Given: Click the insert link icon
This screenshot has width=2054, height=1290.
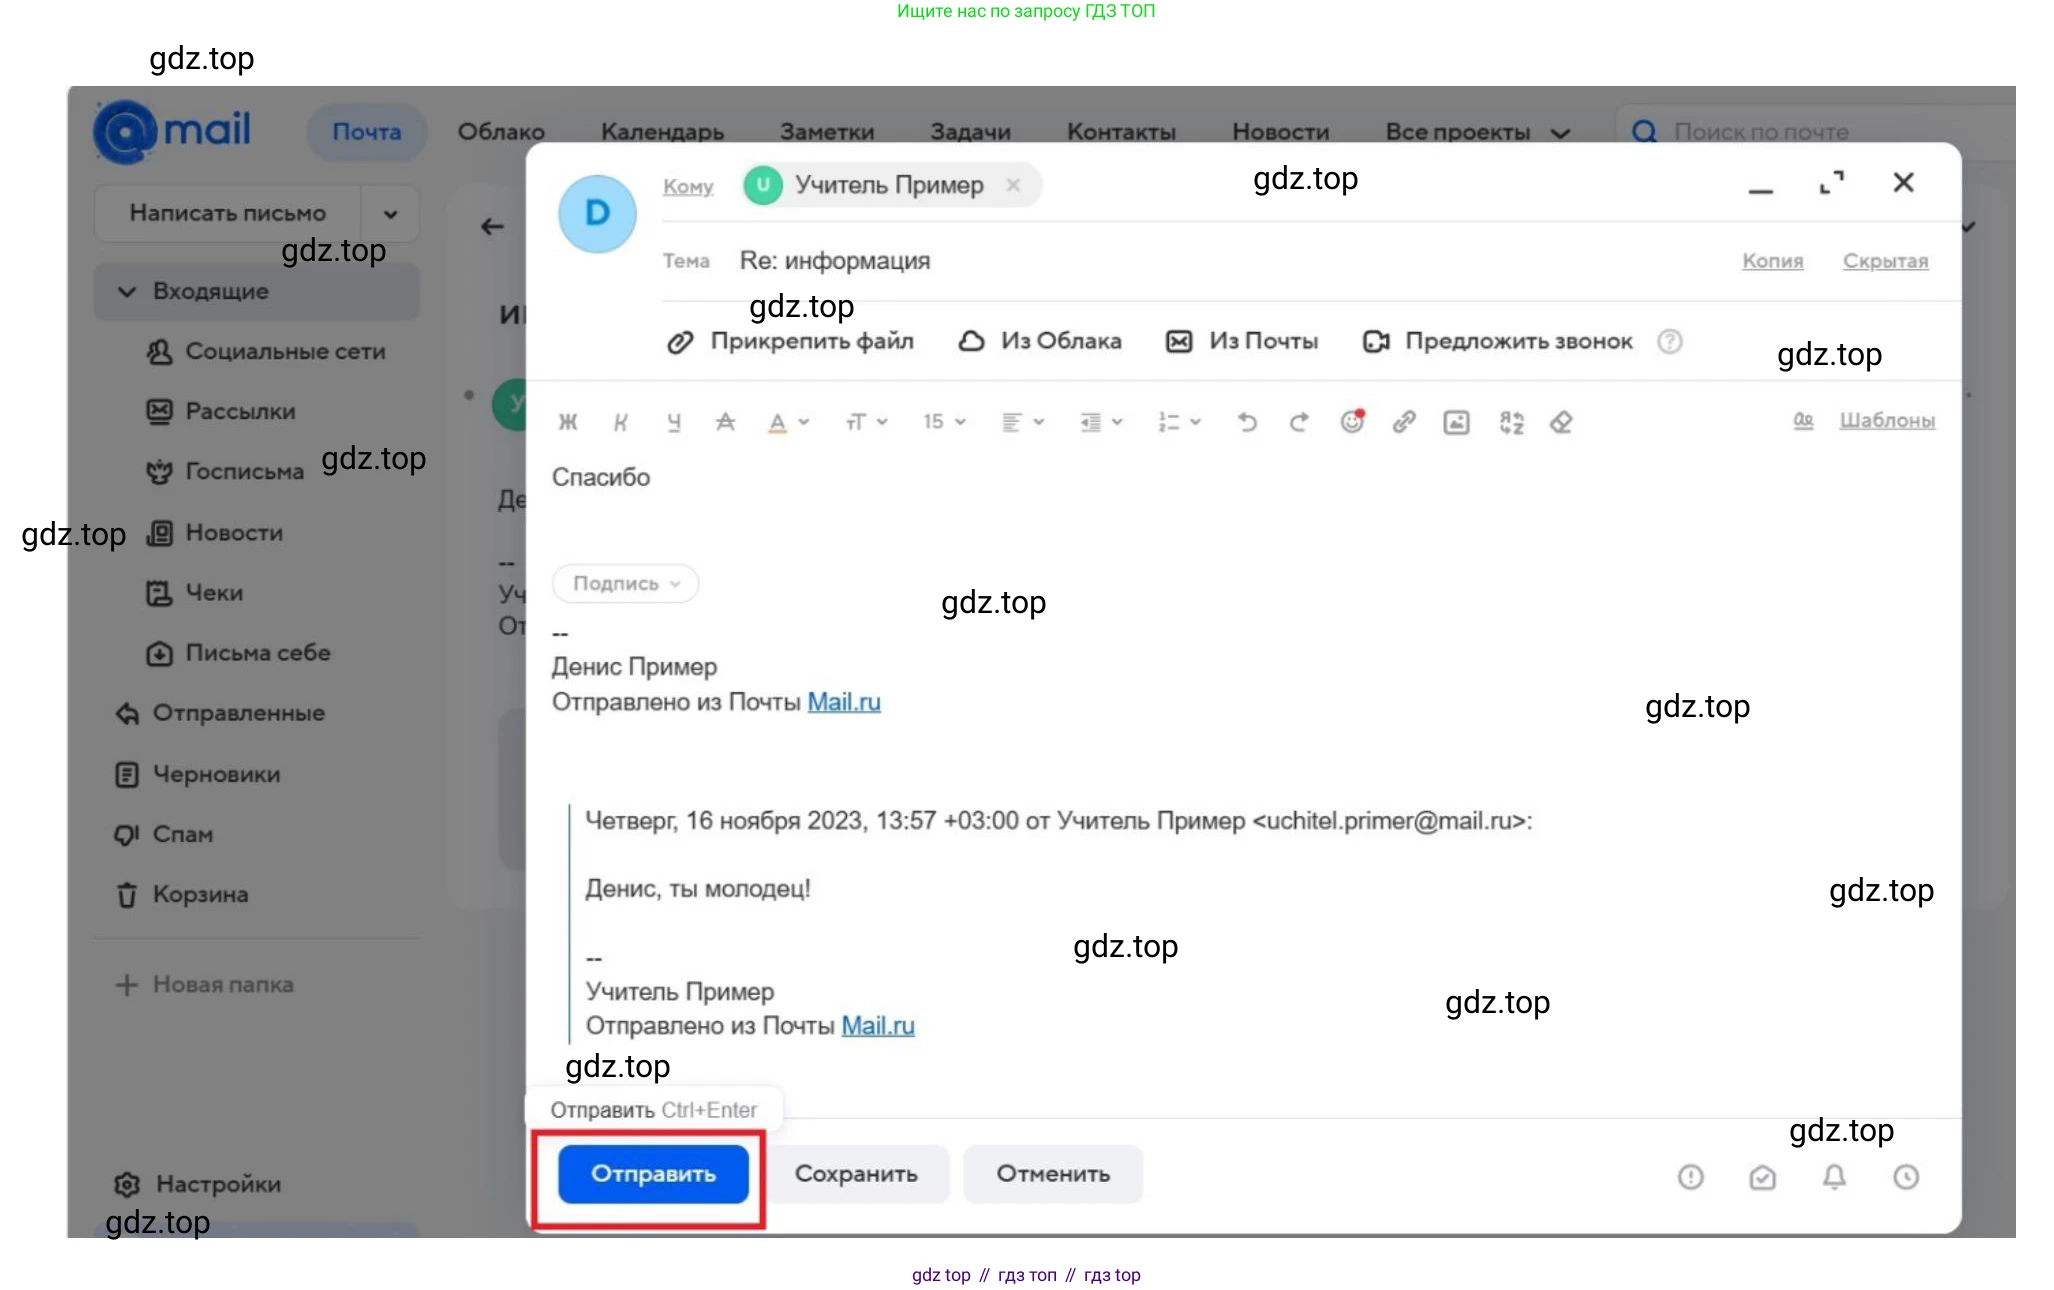Looking at the screenshot, I should tap(1403, 422).
